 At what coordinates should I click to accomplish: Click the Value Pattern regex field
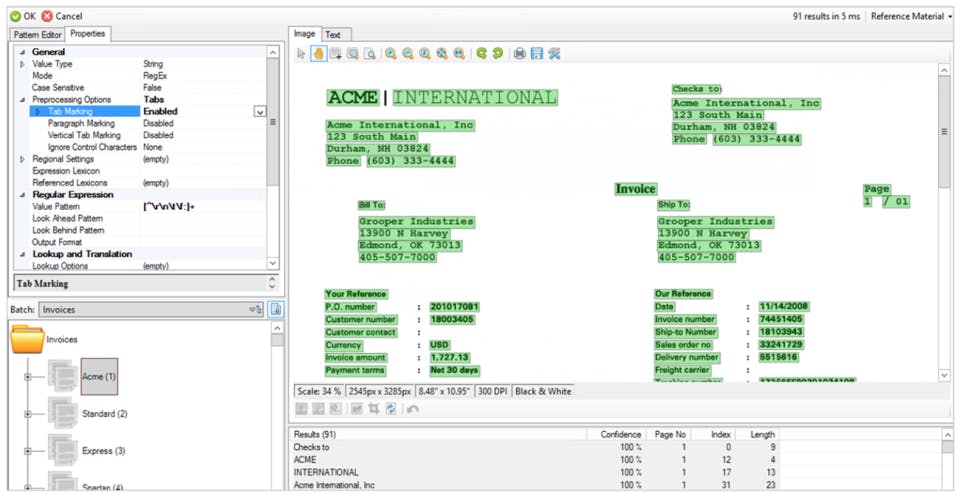click(203, 207)
